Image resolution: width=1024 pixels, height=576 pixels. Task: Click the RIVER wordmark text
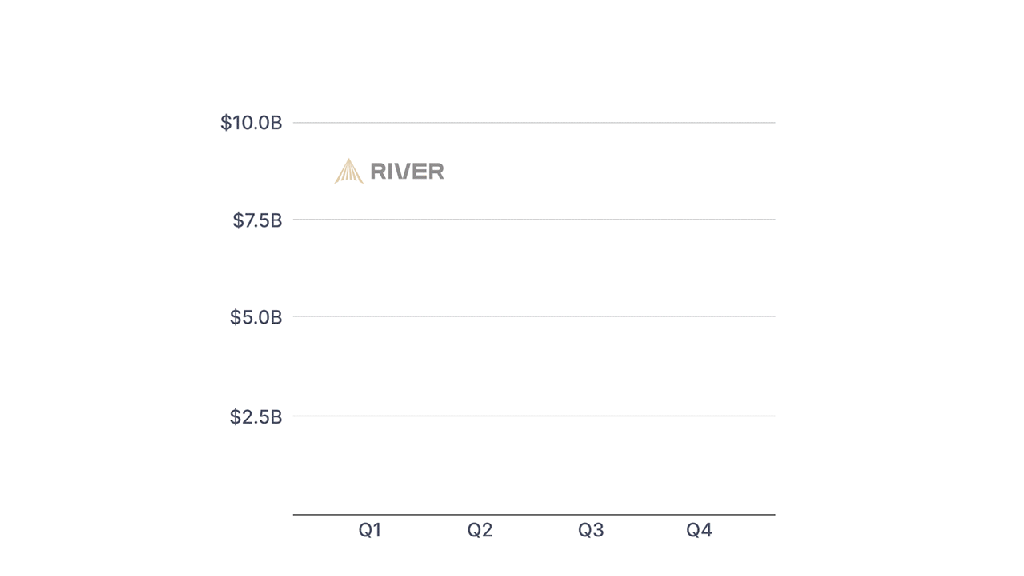pos(407,172)
